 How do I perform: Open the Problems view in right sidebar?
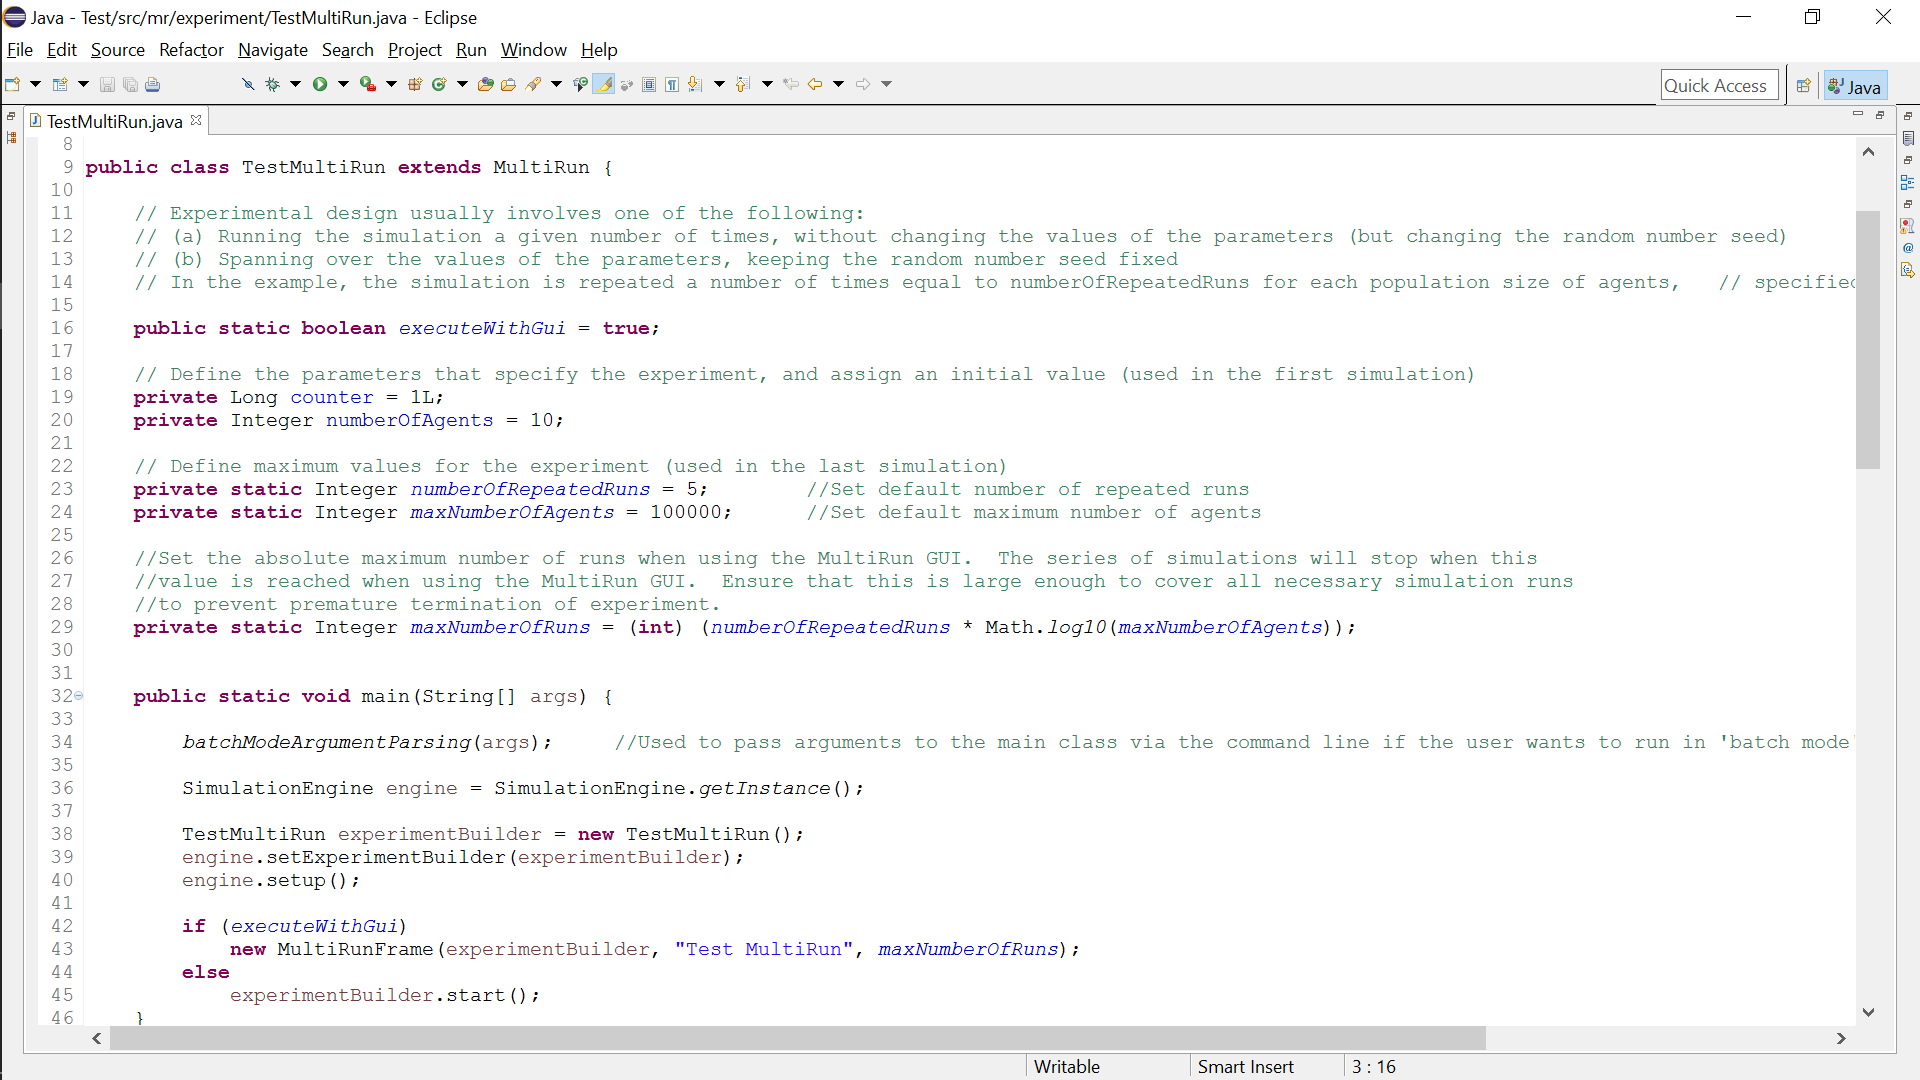pyautogui.click(x=1908, y=226)
